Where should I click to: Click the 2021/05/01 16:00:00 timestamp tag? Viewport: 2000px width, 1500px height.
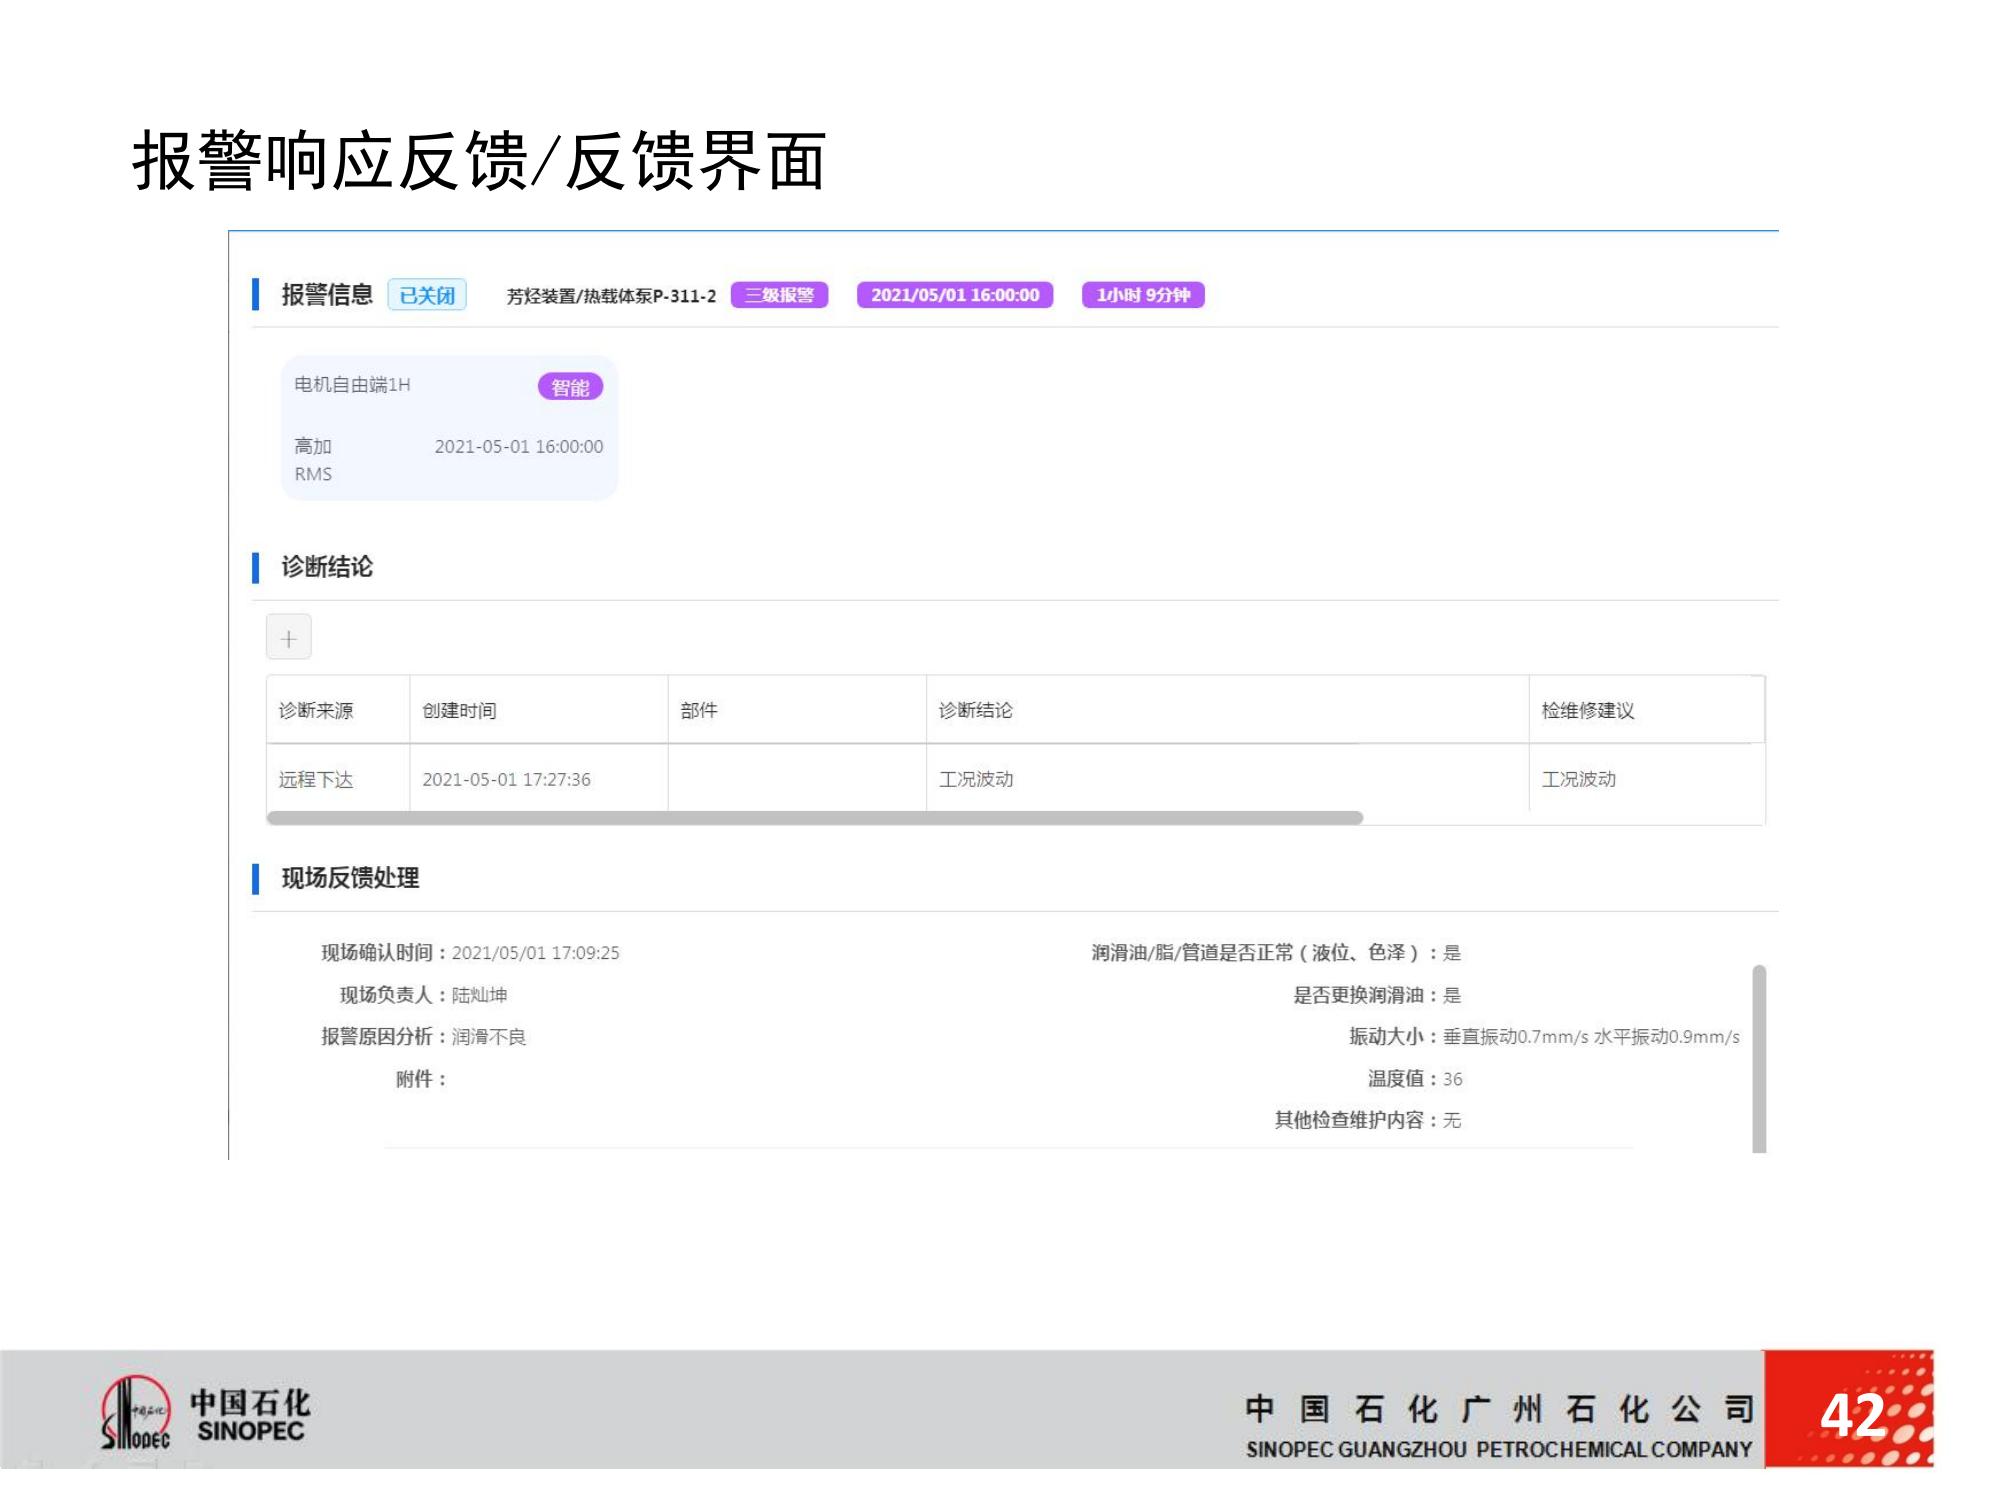954,295
